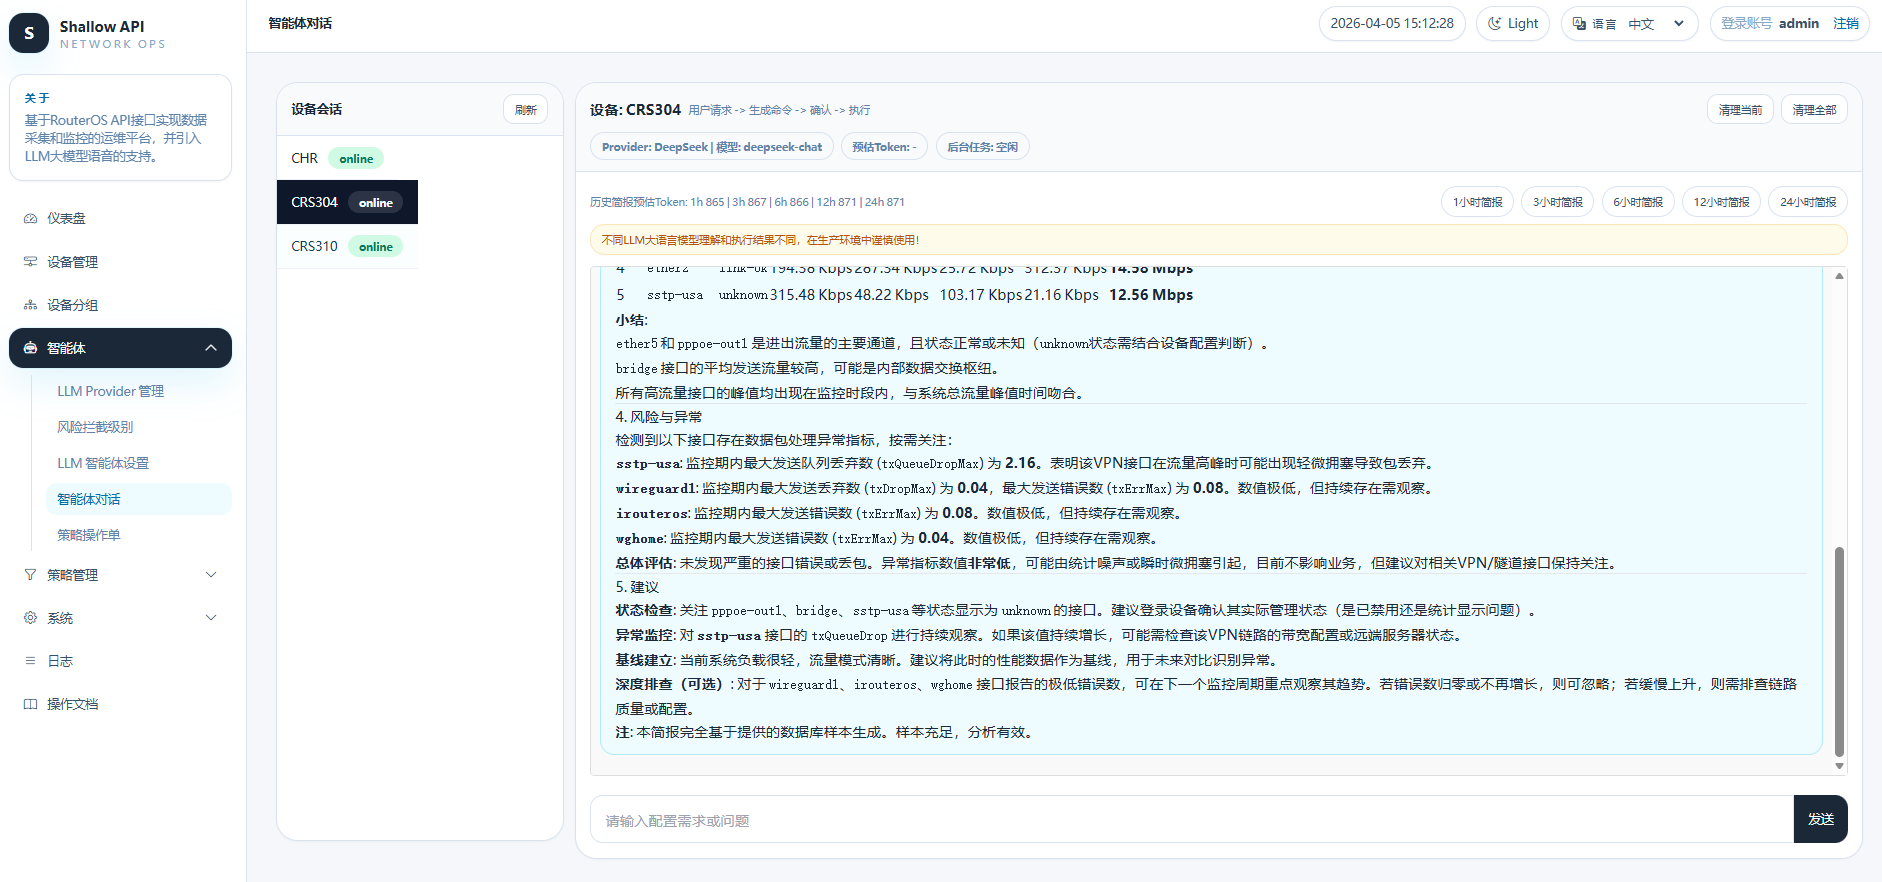Click the dashboard icon beside 仪表盘
This screenshot has height=882, width=1882.
click(30, 218)
